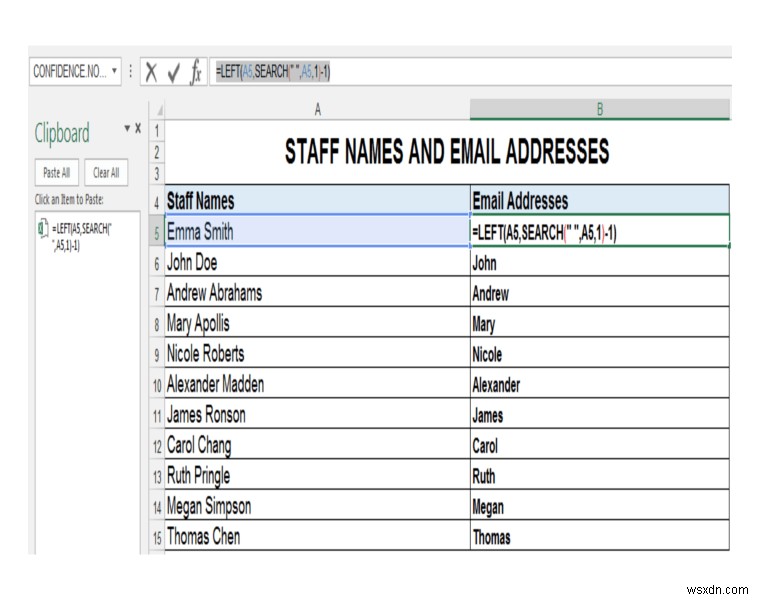Select the James cell in column B
760x600 pixels.
click(x=600, y=414)
